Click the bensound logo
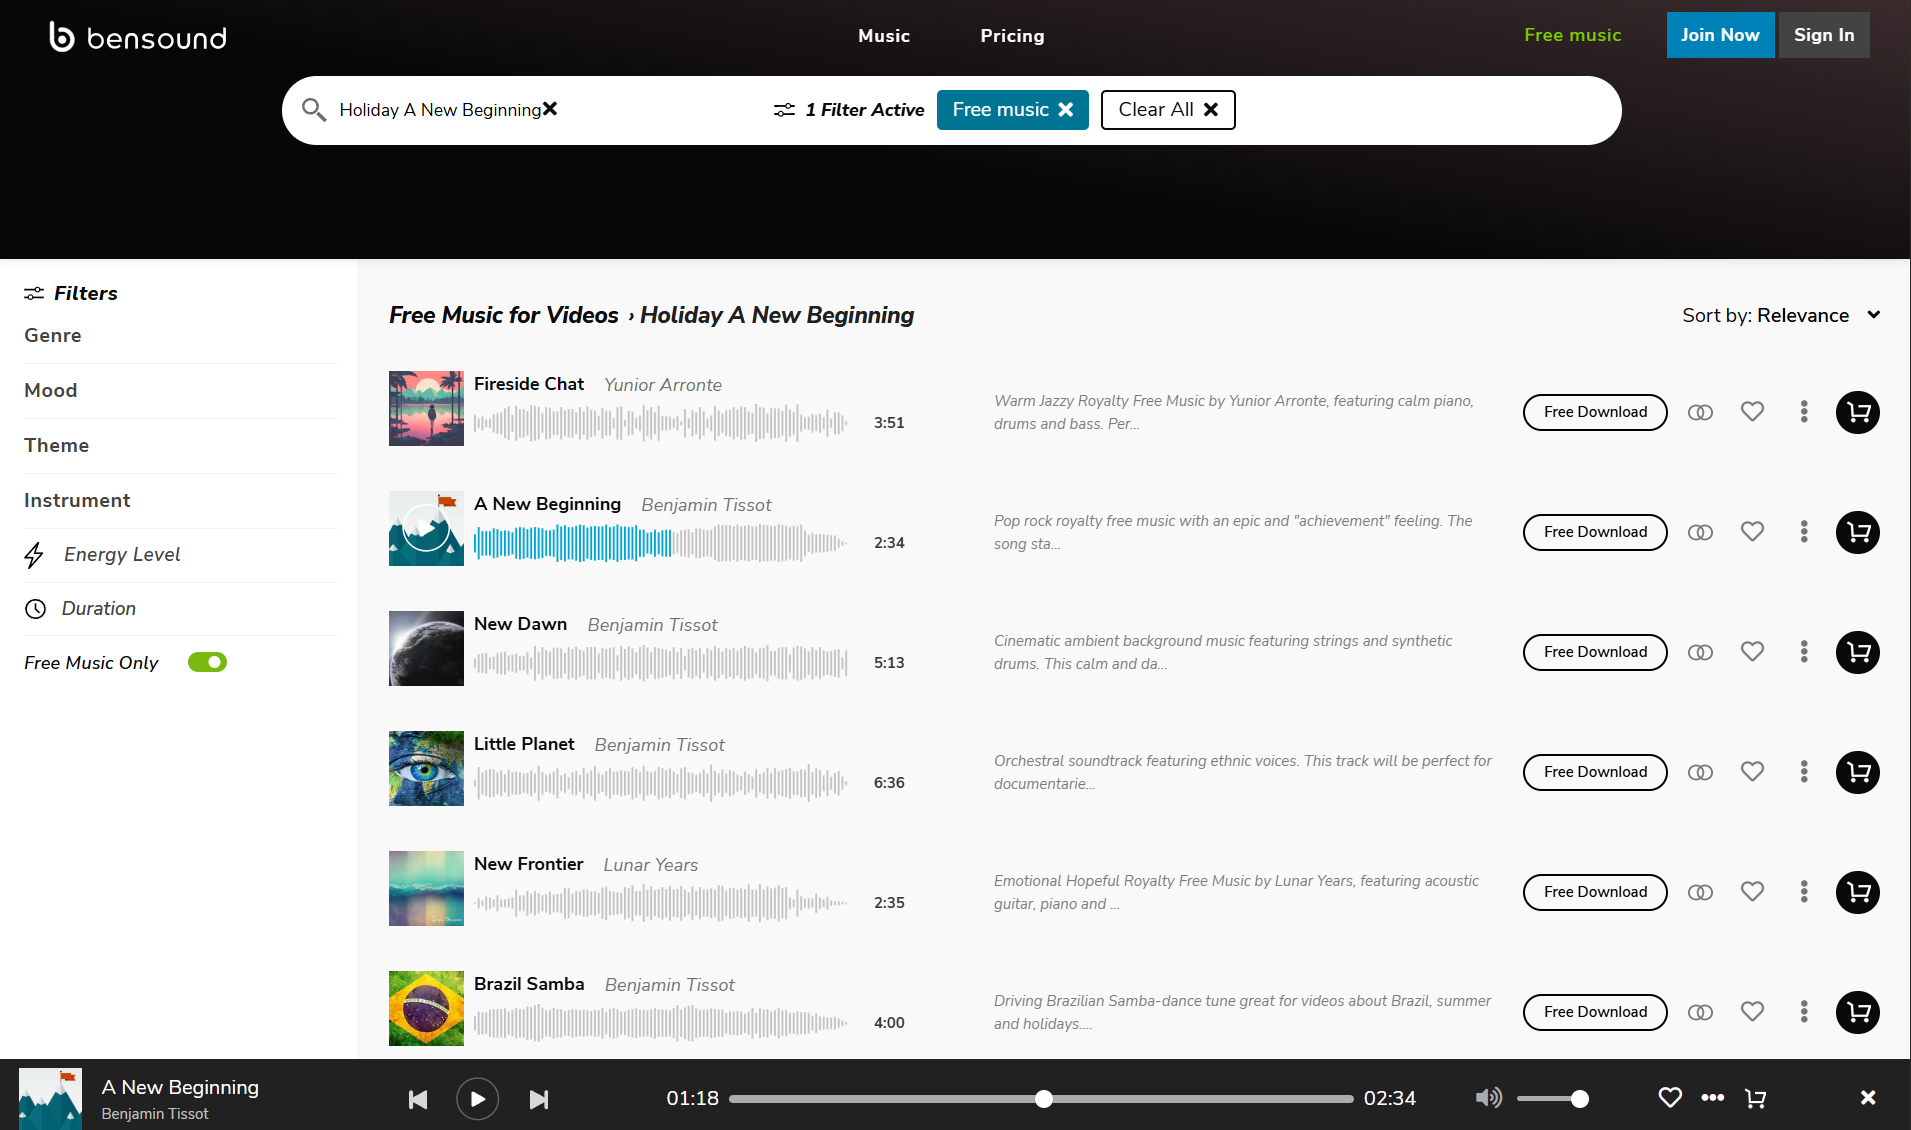Screen dimensions: 1911x1130 coord(138,37)
